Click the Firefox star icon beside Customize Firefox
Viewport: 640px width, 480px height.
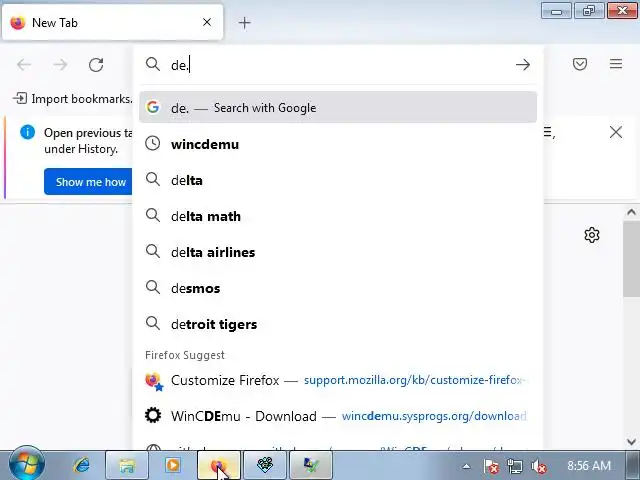coord(154,381)
